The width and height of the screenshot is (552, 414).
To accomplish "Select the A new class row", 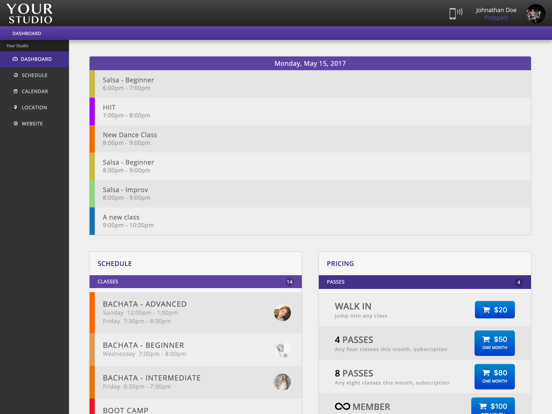I will point(310,221).
